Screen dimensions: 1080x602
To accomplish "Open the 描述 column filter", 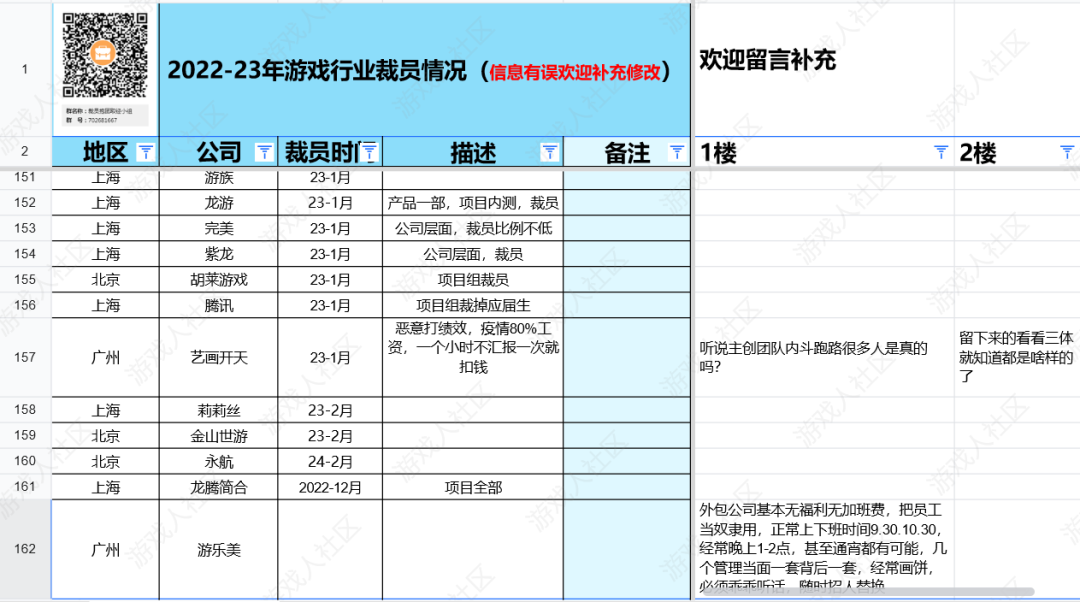I will pyautogui.click(x=549, y=152).
